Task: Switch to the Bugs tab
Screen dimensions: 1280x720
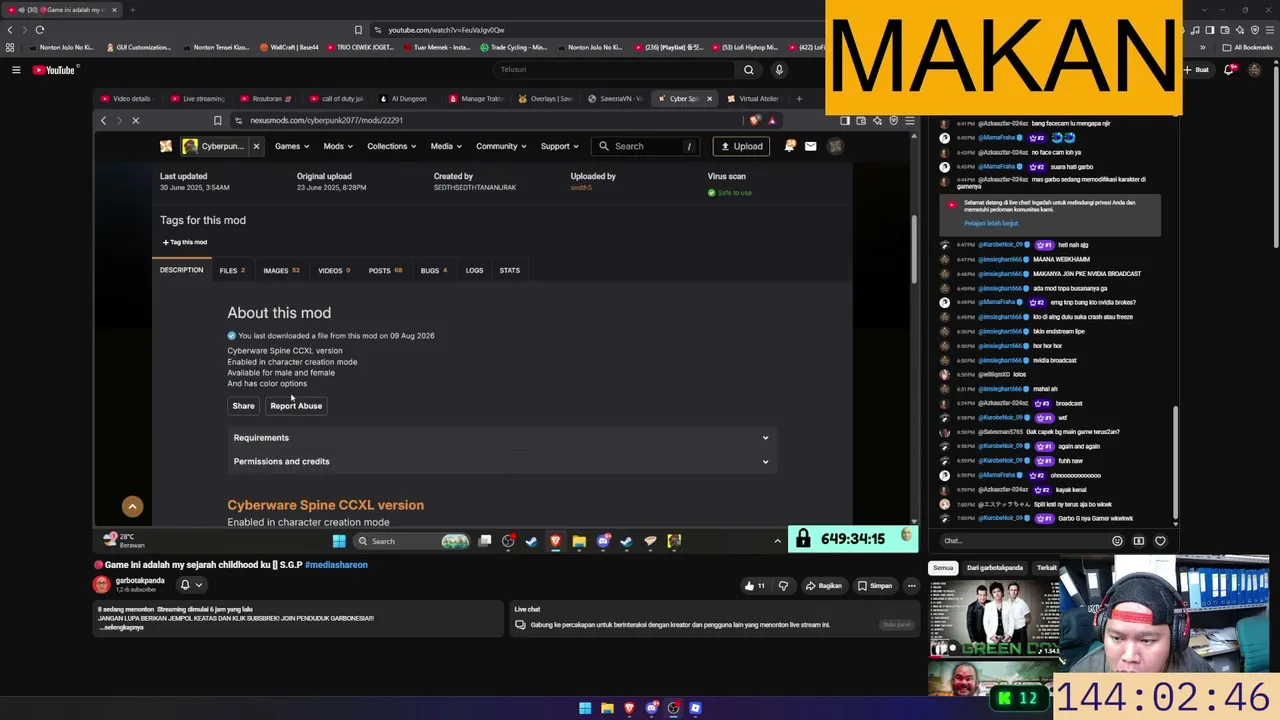Action: (433, 271)
